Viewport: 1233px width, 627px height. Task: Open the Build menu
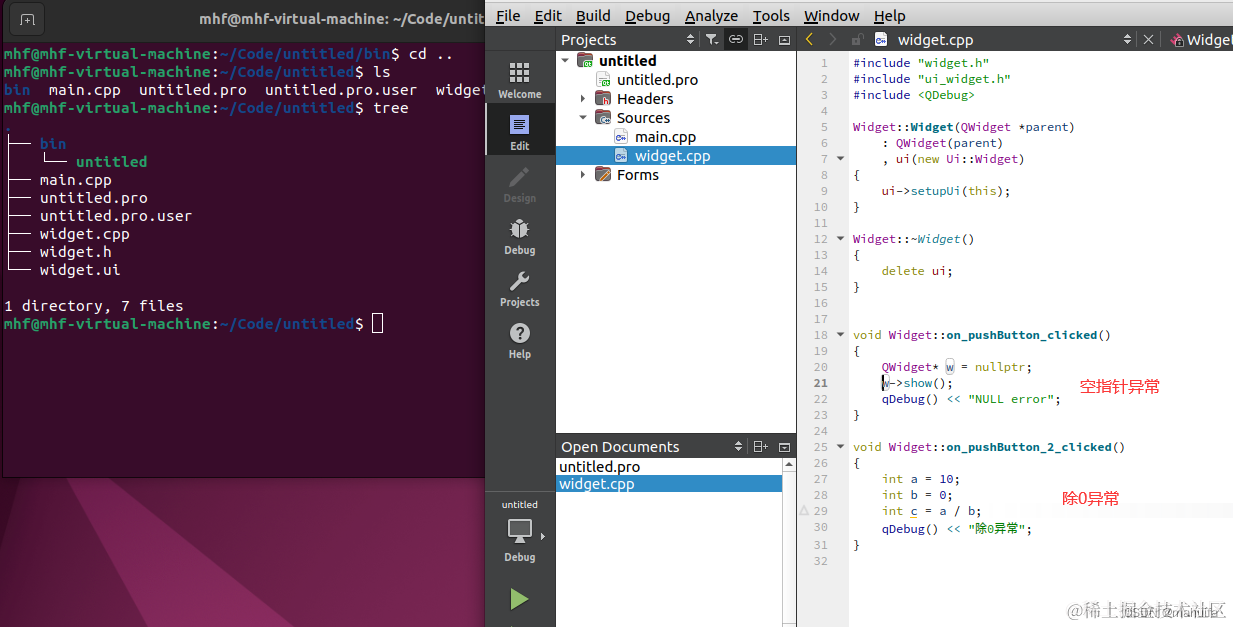593,15
